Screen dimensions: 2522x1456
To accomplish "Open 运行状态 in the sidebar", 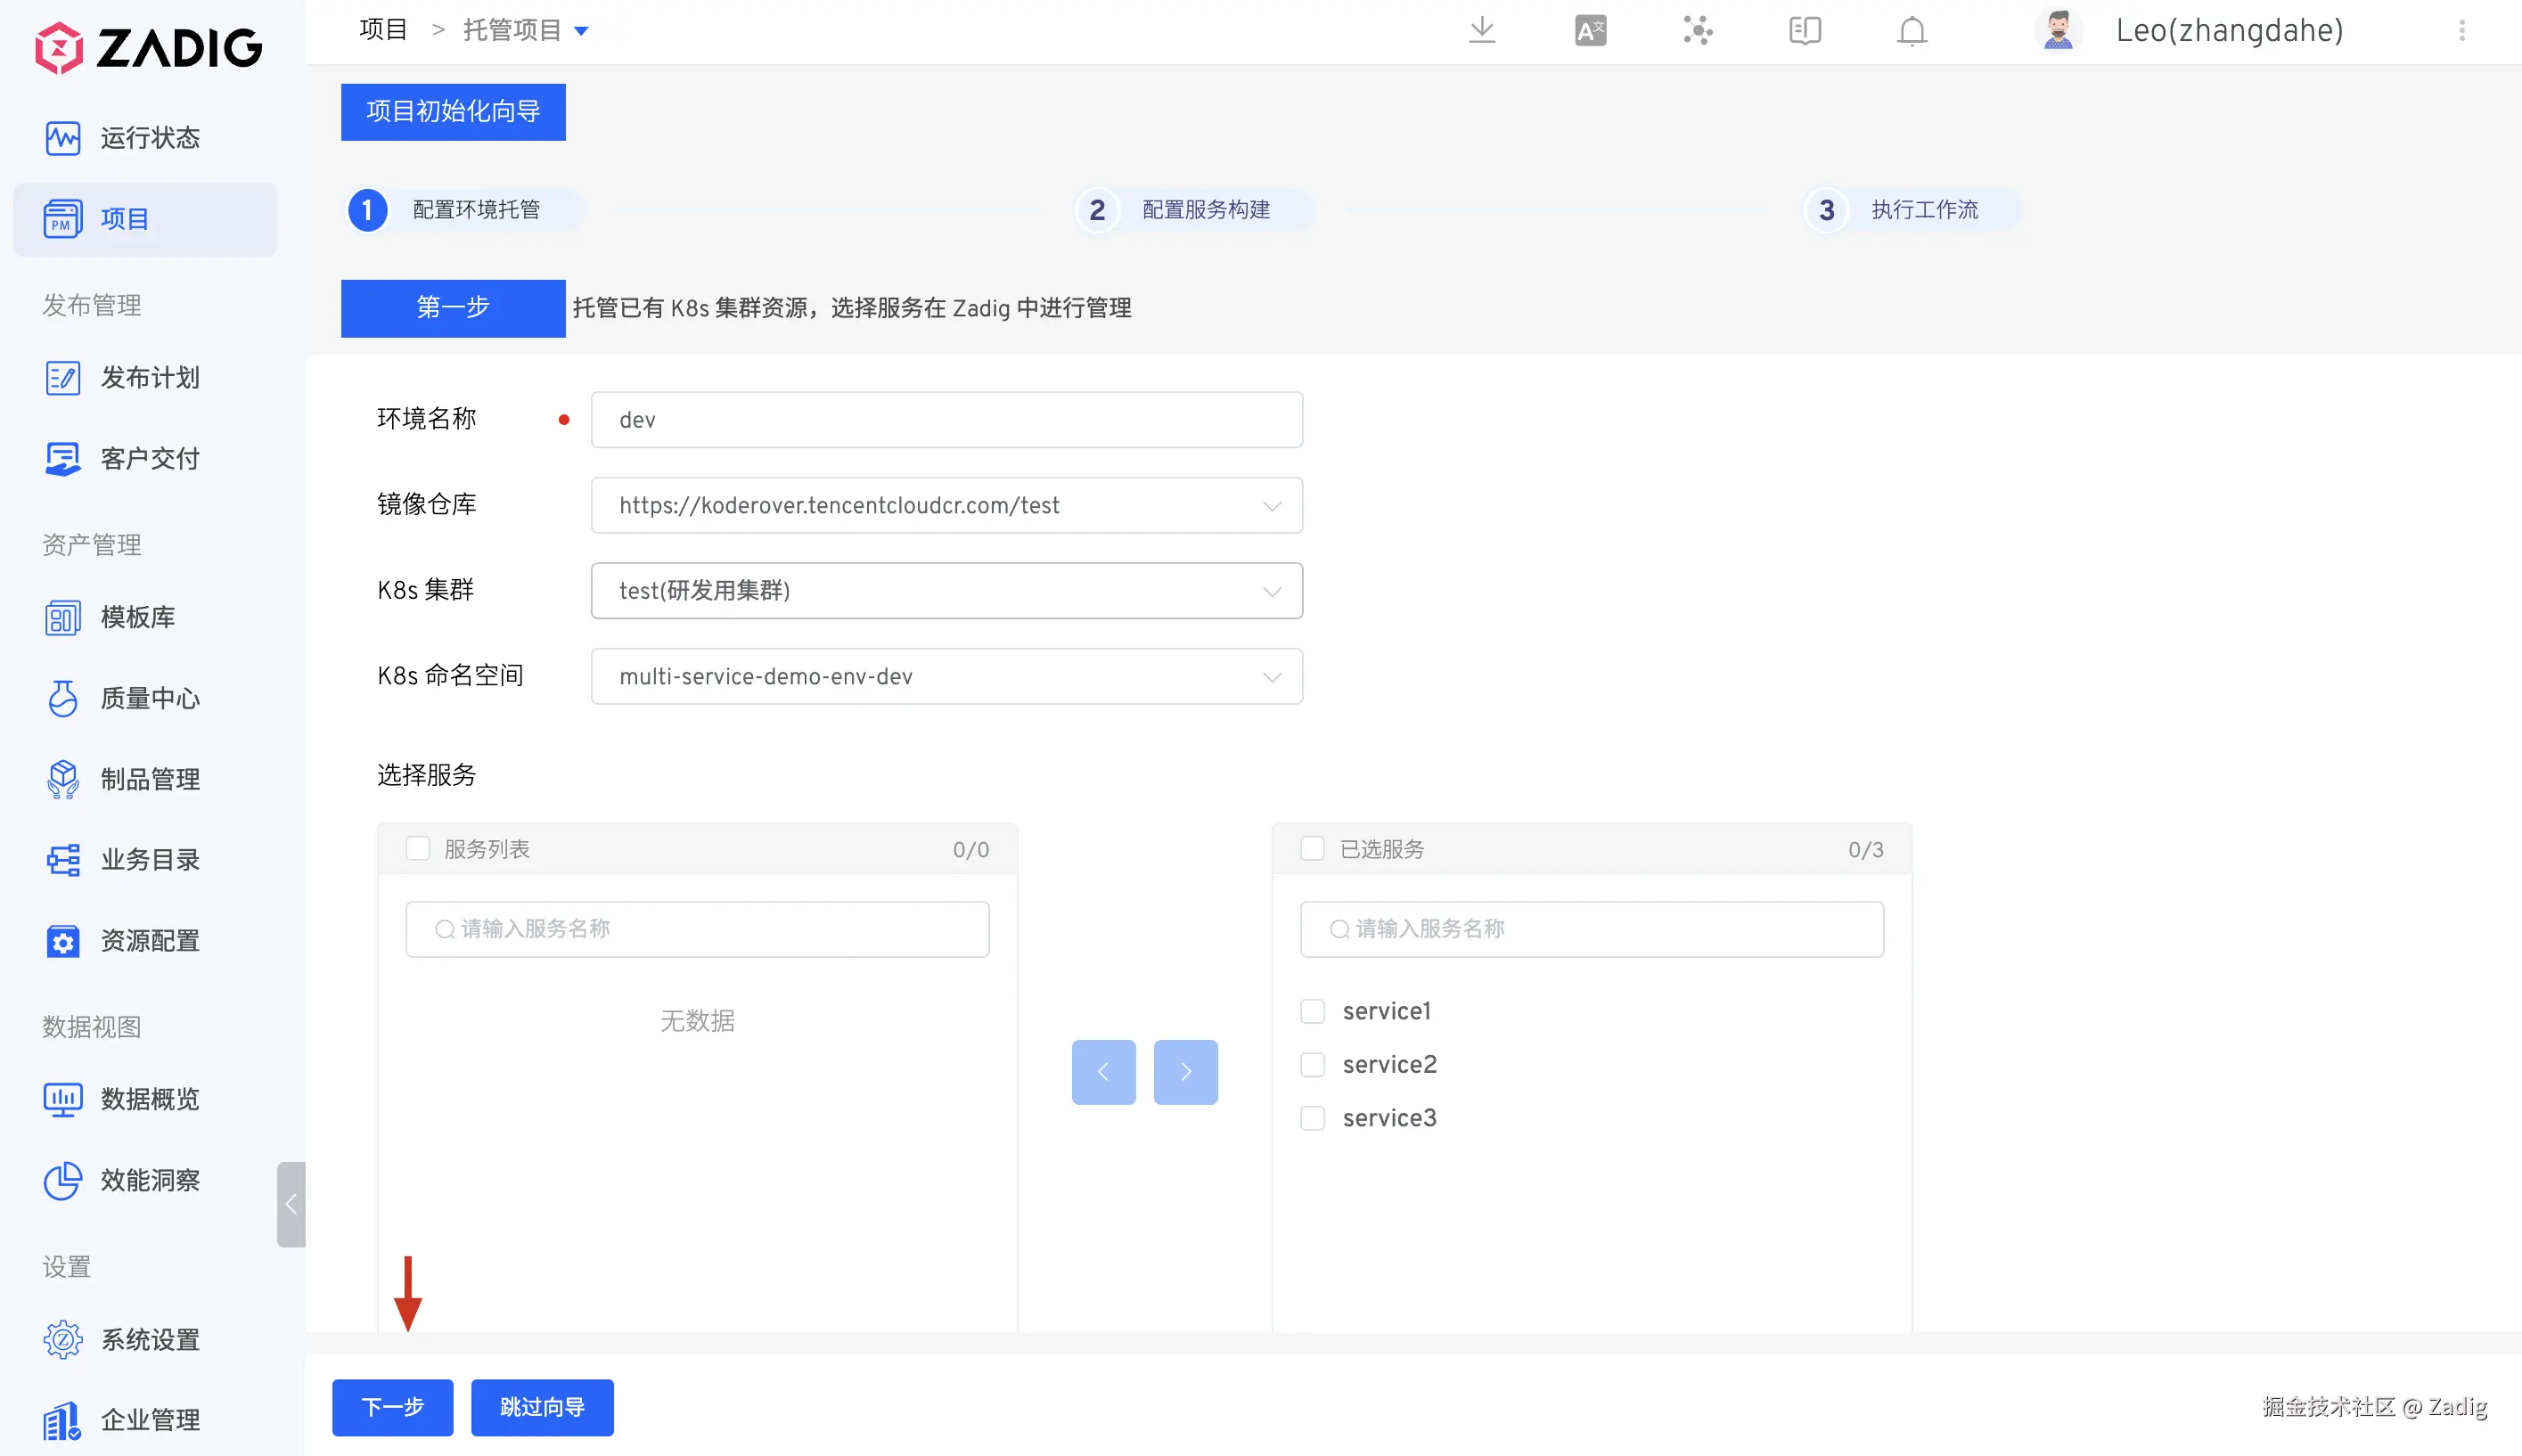I will pos(149,137).
